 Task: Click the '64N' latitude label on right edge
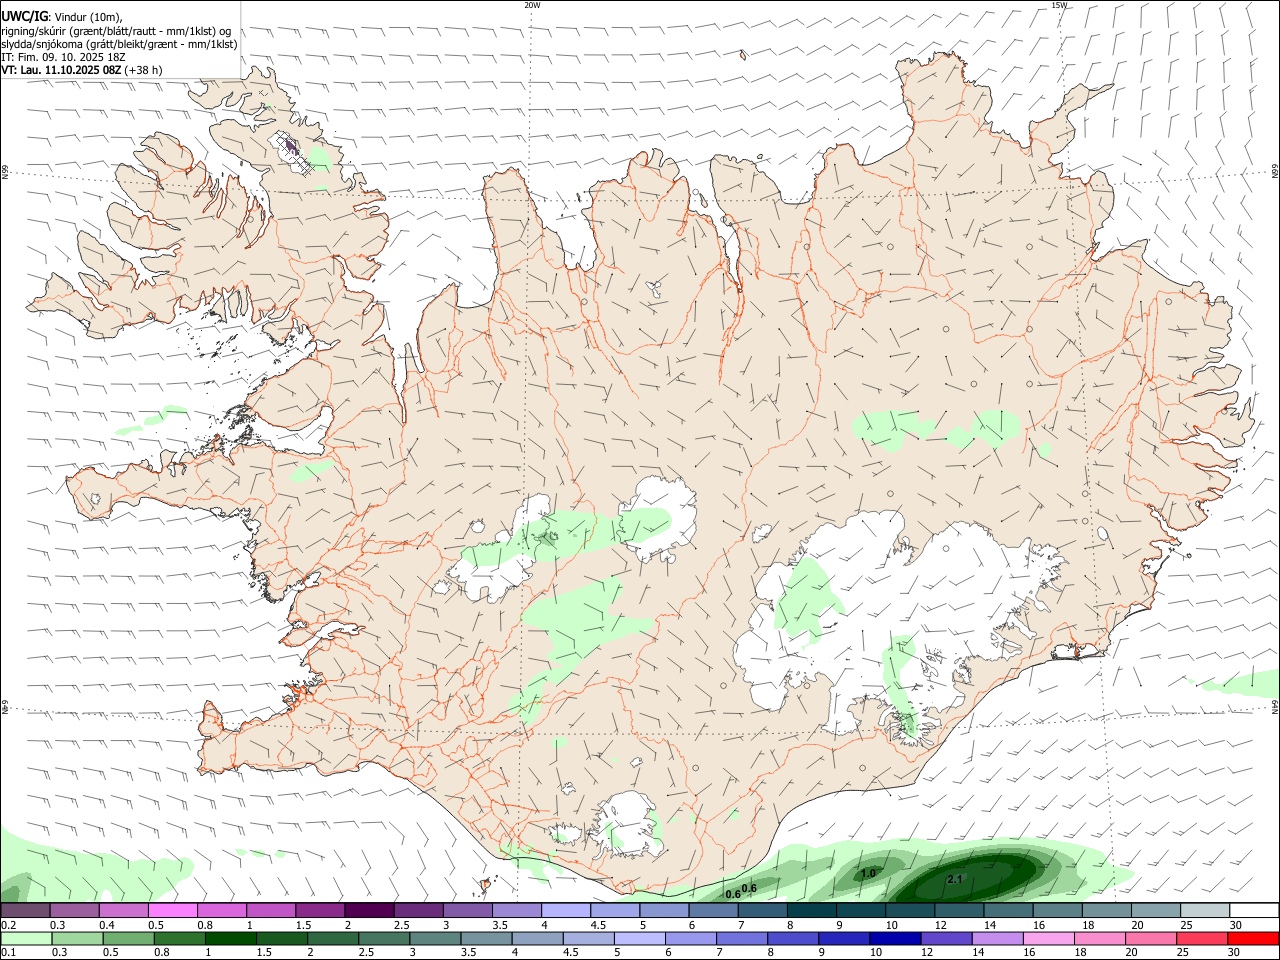[1275, 706]
